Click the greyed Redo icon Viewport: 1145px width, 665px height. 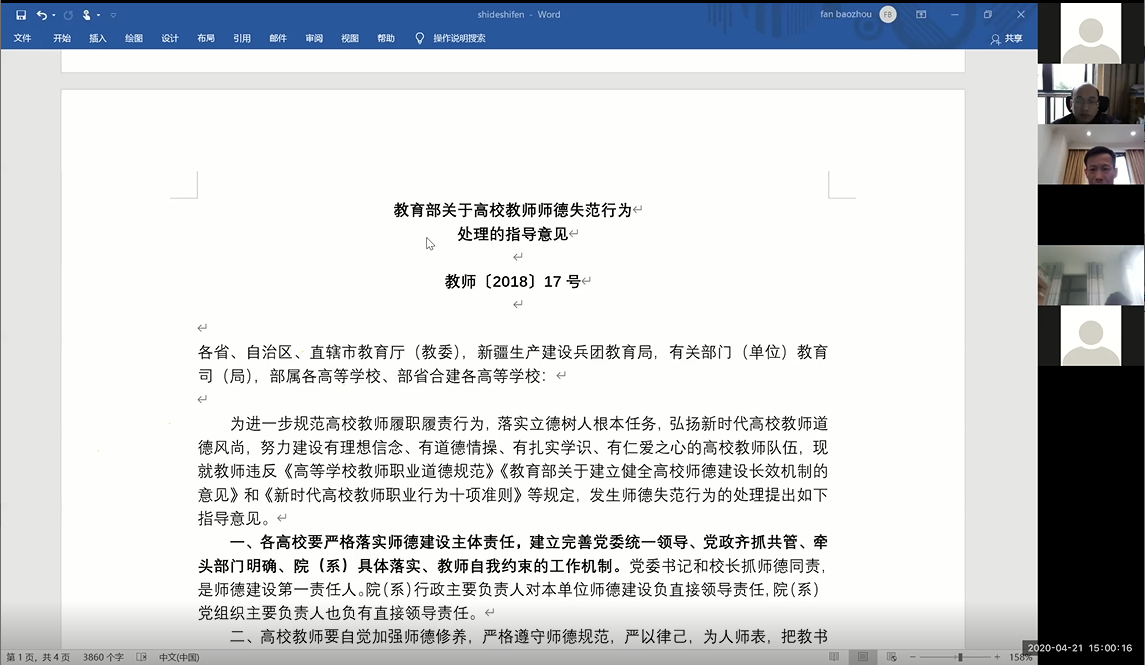tap(68, 15)
